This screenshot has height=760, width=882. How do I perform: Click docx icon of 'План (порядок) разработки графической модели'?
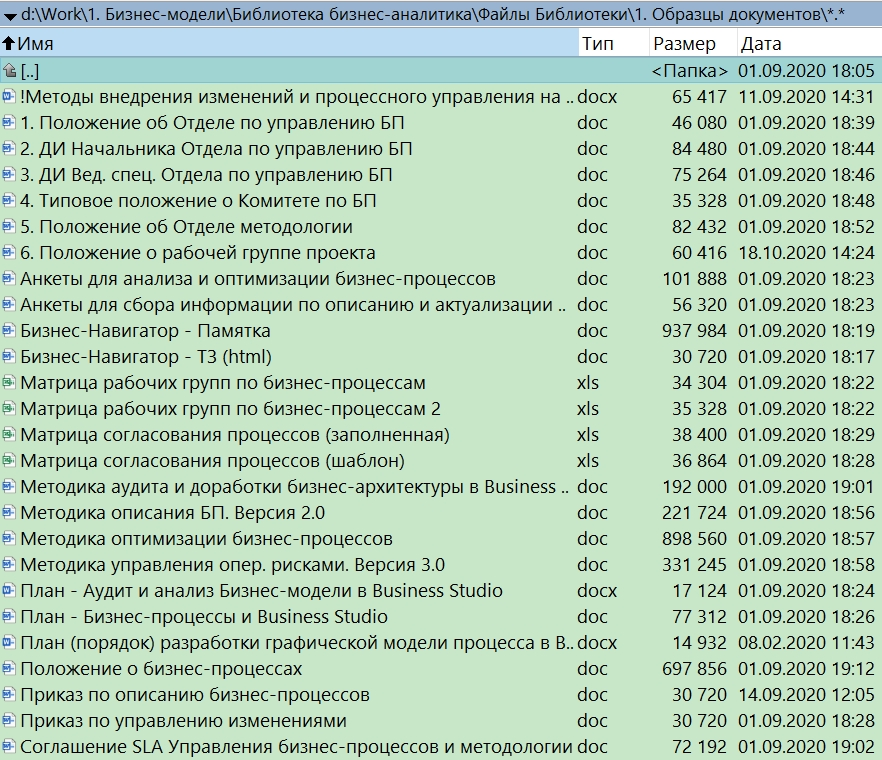[x=8, y=642]
